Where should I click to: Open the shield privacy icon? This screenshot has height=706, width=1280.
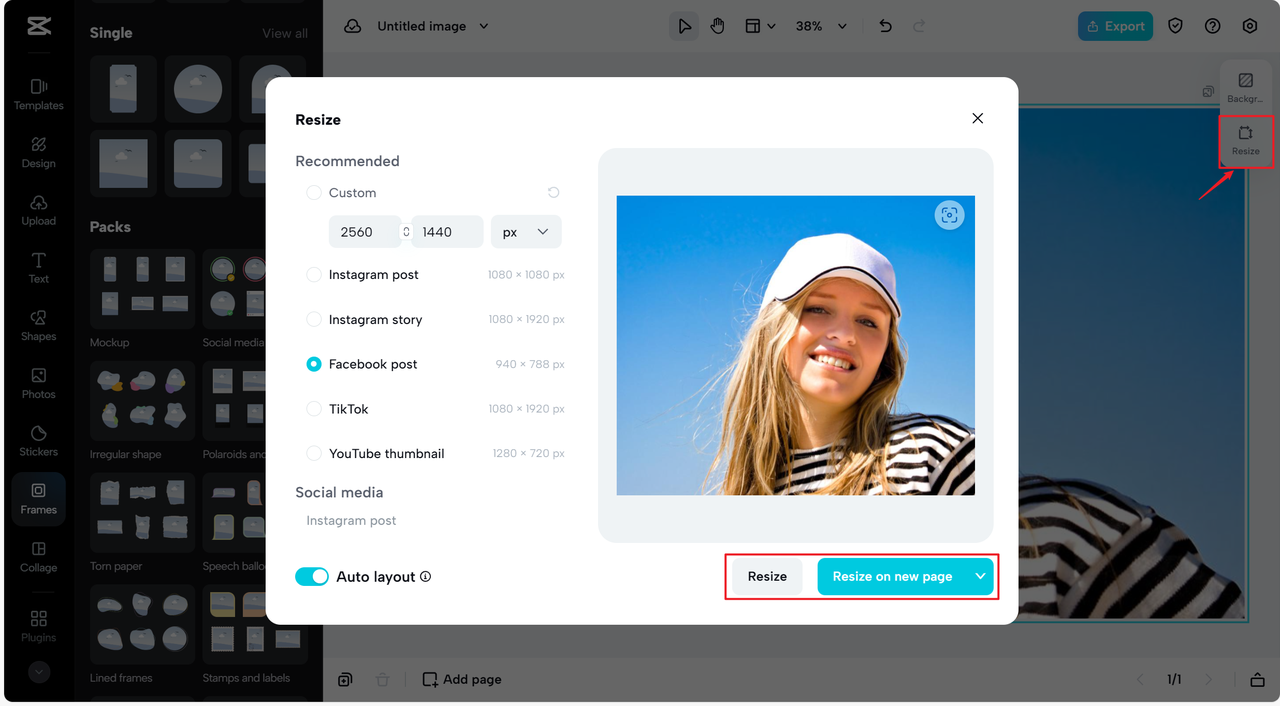pyautogui.click(x=1176, y=26)
